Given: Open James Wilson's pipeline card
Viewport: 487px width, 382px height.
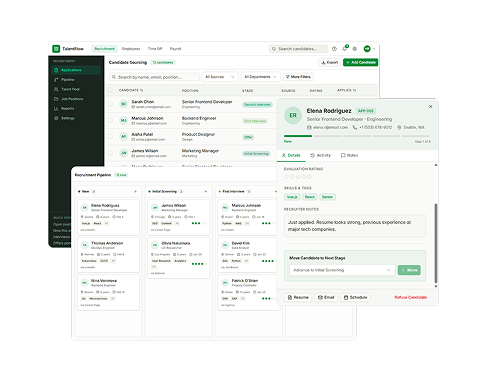Looking at the screenshot, I should tap(179, 217).
